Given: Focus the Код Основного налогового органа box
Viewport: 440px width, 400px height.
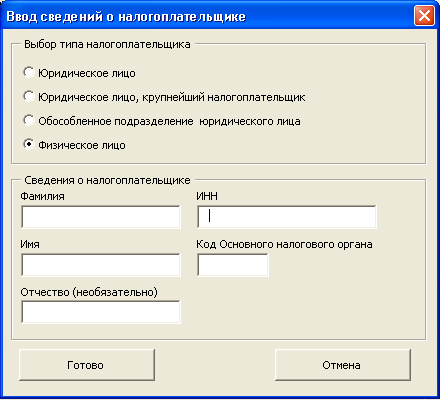Looking at the screenshot, I should click(233, 265).
